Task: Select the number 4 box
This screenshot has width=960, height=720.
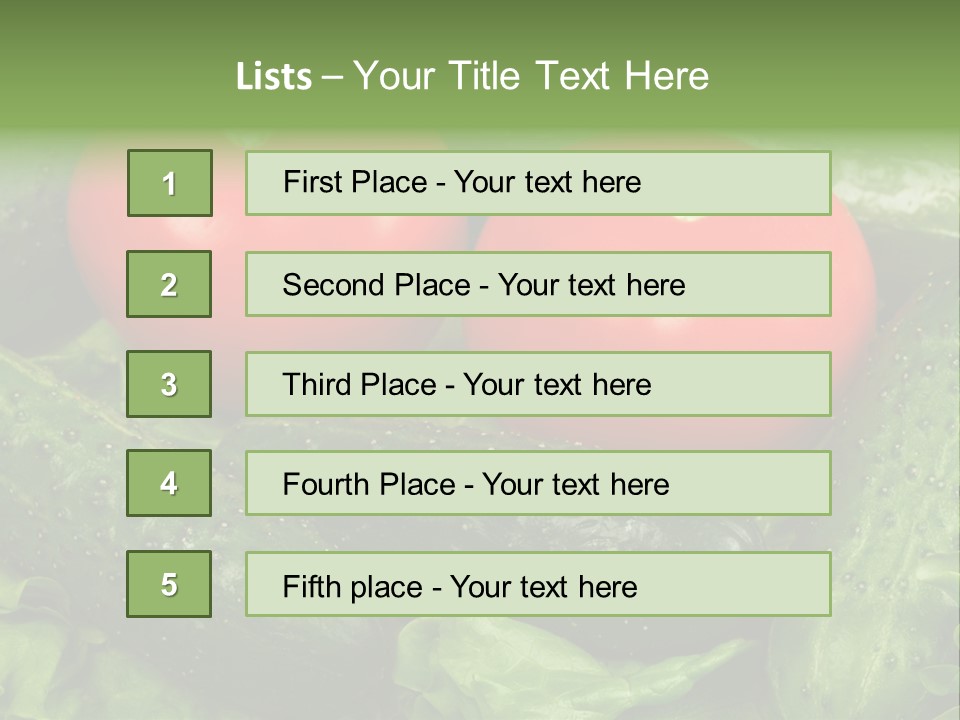Action: (169, 483)
